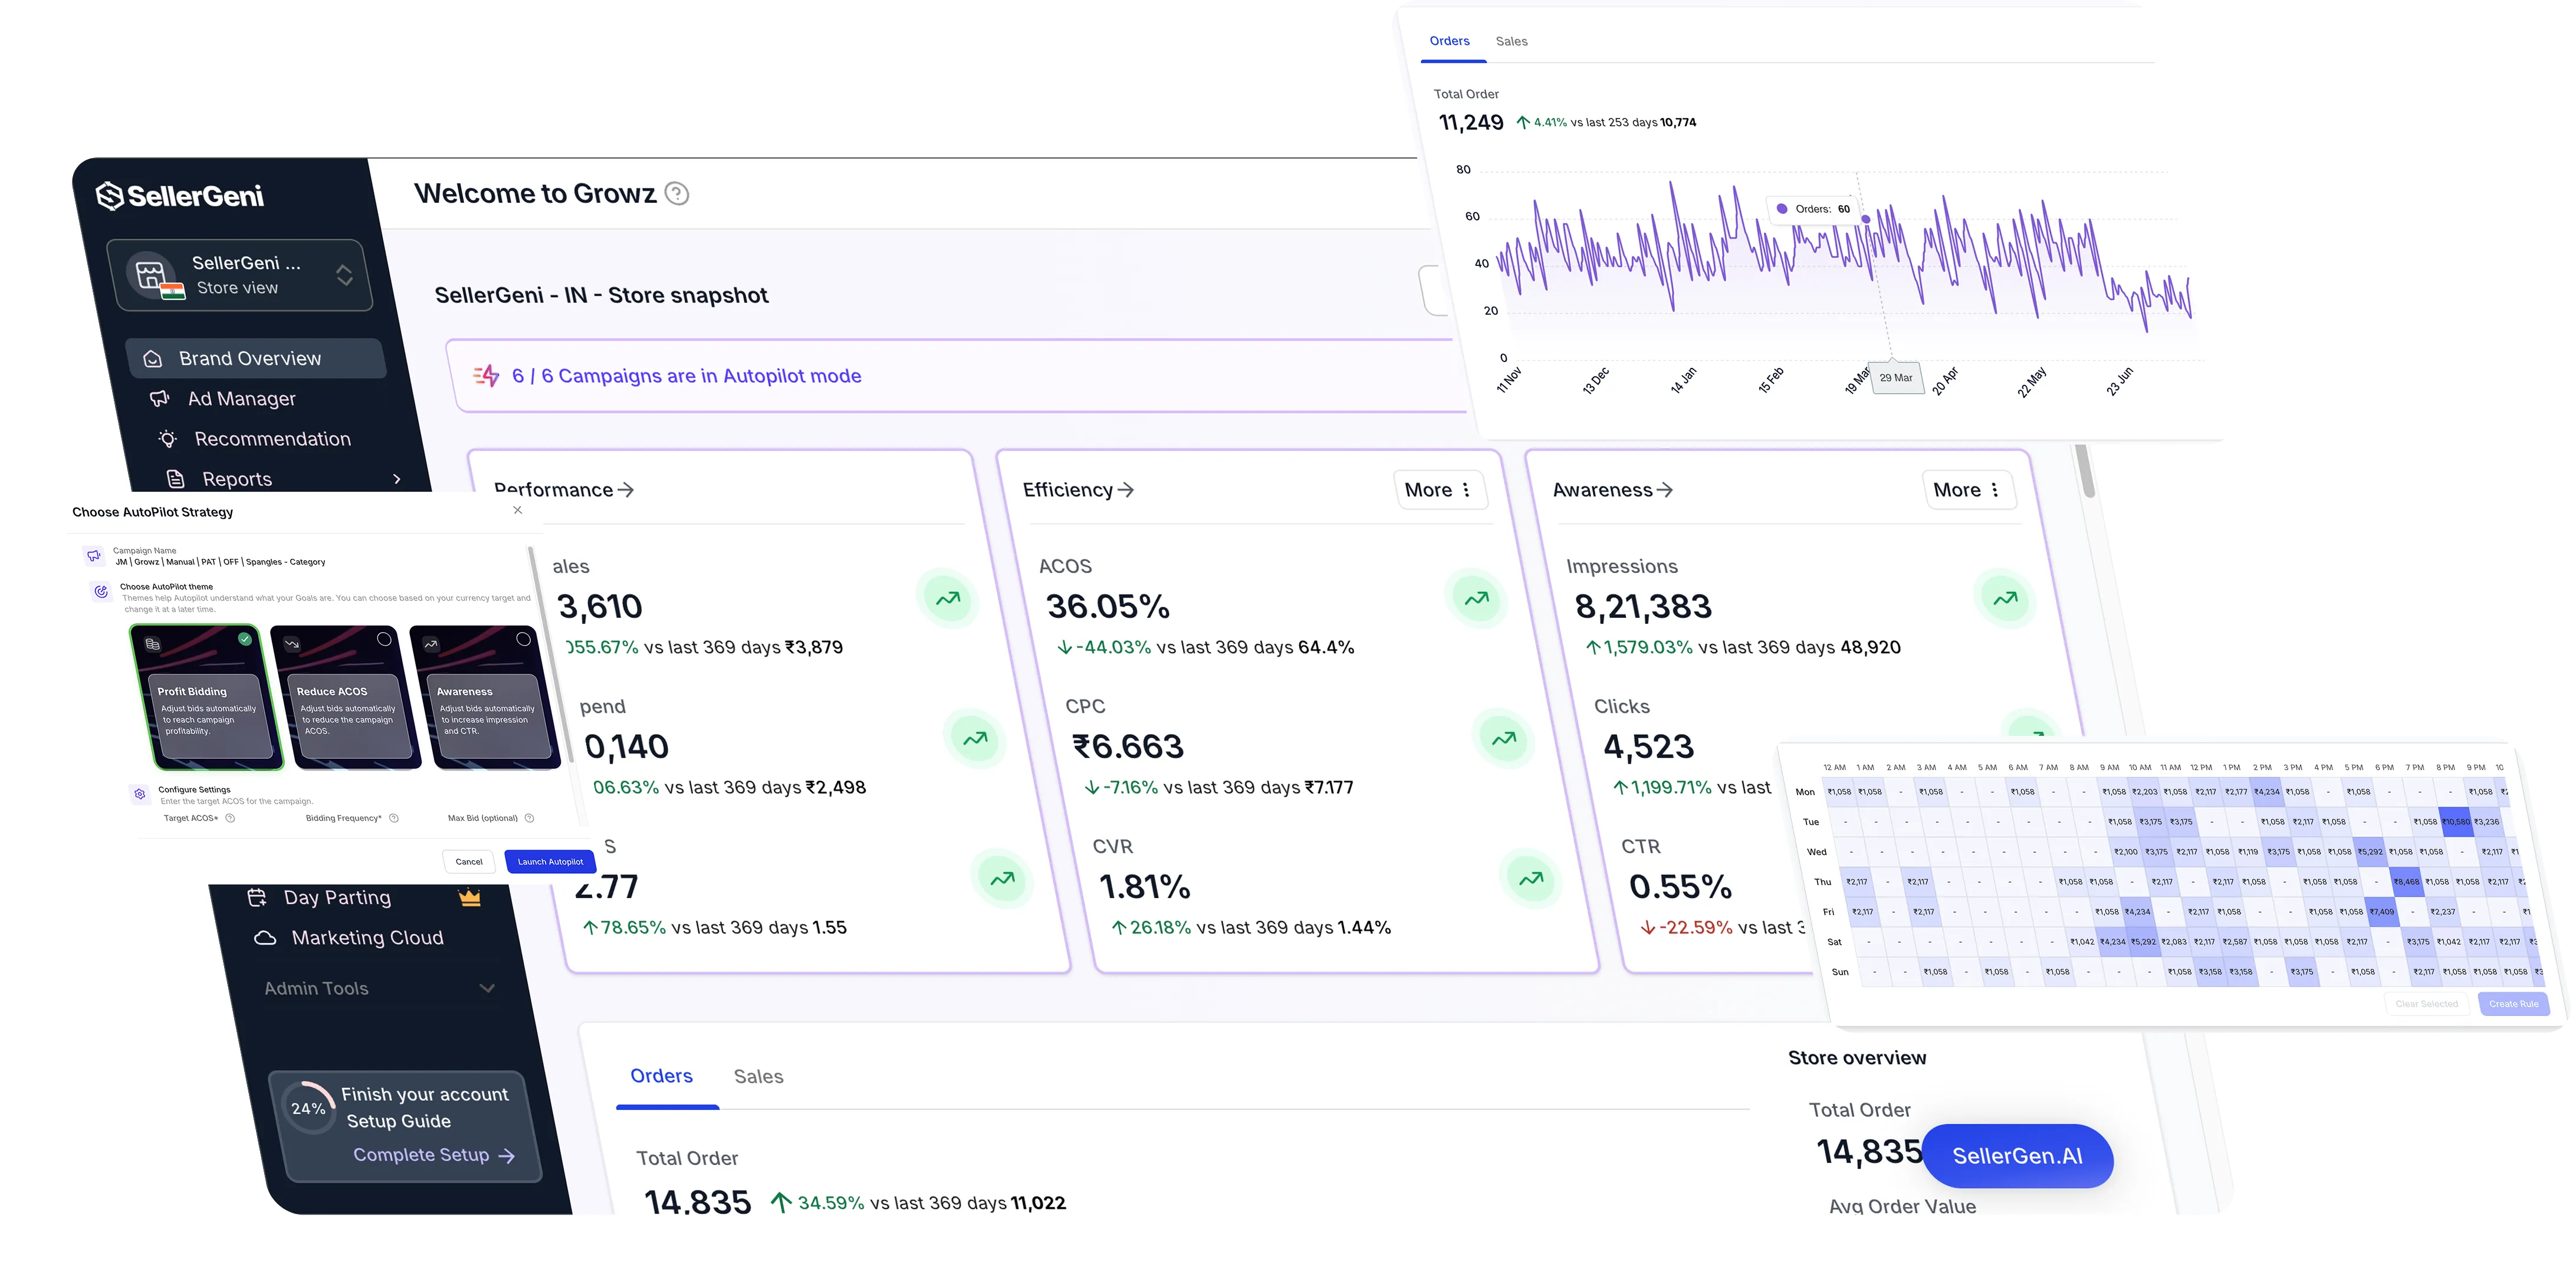Click the Bidding Frequency help icon
Viewport: 2576px width, 1286px height.
pyautogui.click(x=394, y=818)
